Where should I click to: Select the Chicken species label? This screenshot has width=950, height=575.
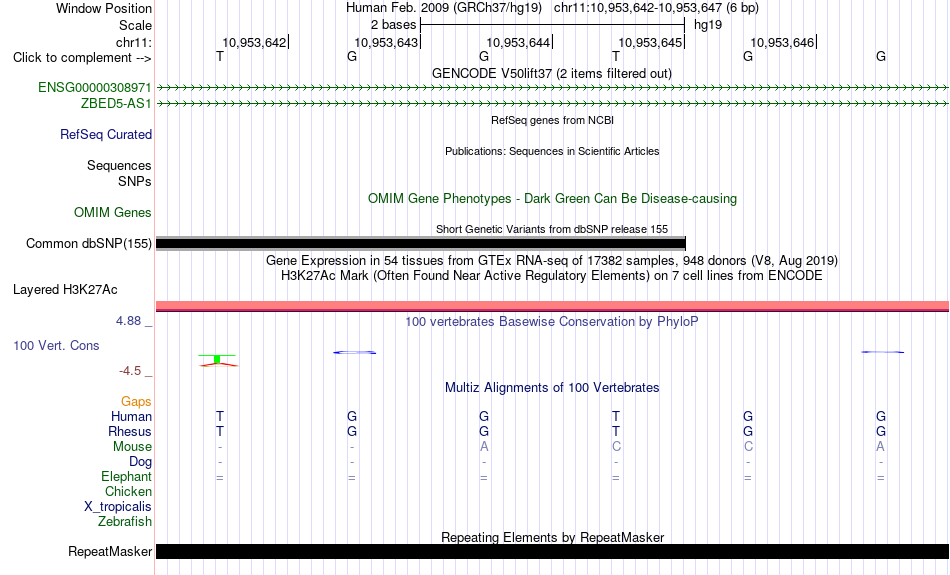point(128,491)
